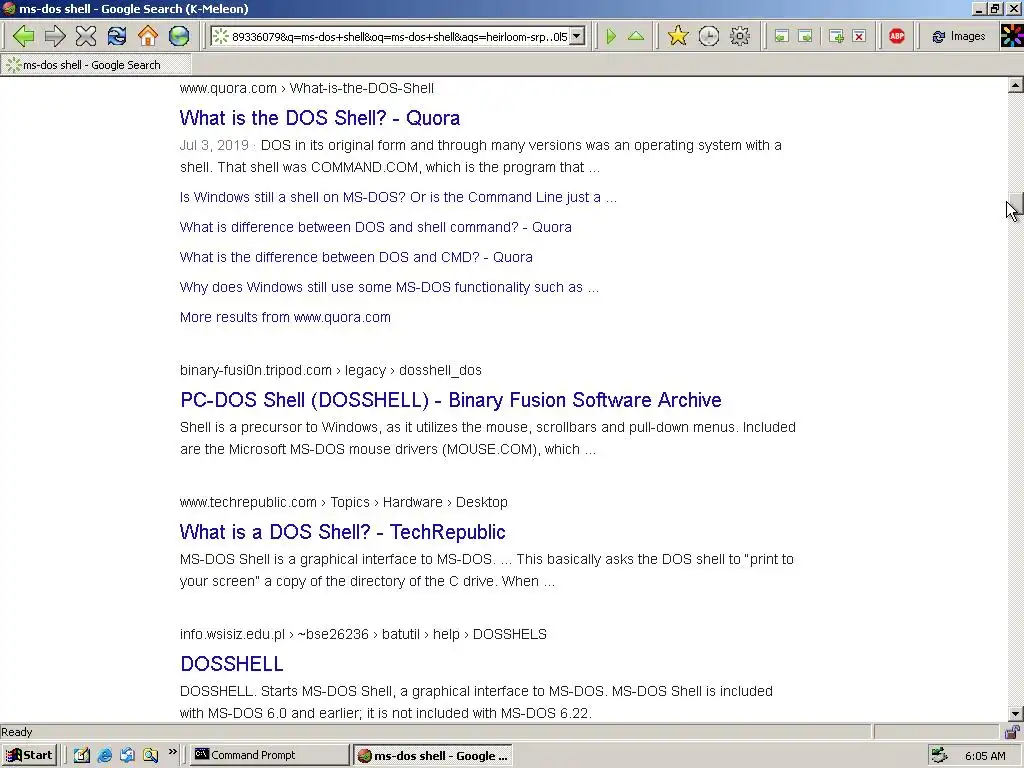Open 'What is a DOS Shell? - TechRepublic'
The width and height of the screenshot is (1024, 768).
pyautogui.click(x=342, y=532)
